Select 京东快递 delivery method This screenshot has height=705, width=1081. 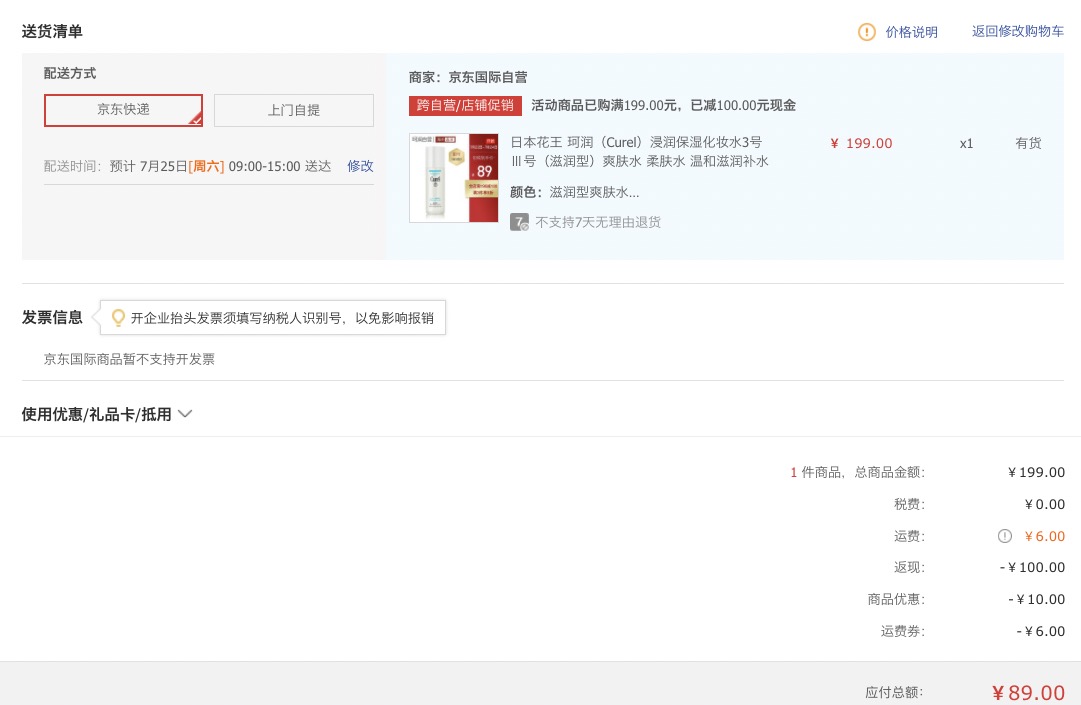[x=123, y=110]
